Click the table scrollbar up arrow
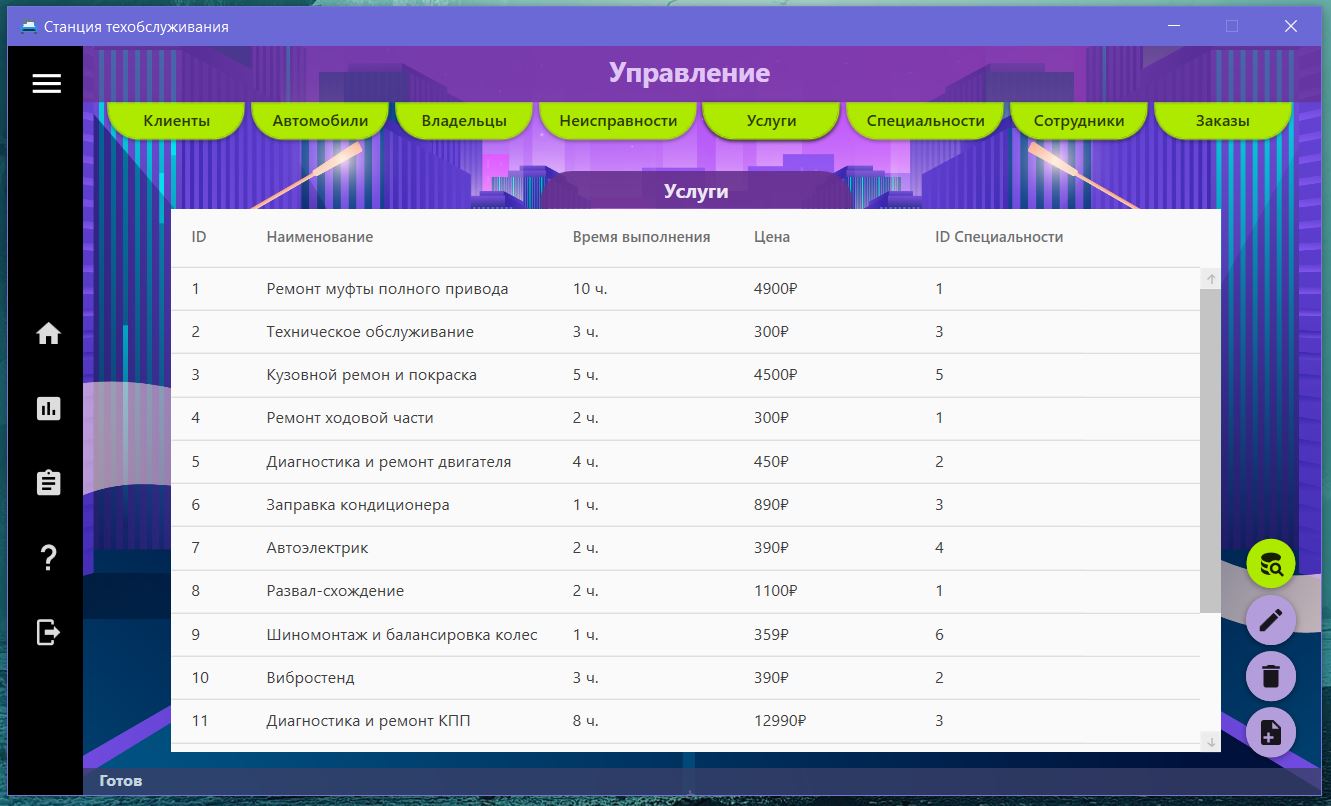 click(1210, 279)
